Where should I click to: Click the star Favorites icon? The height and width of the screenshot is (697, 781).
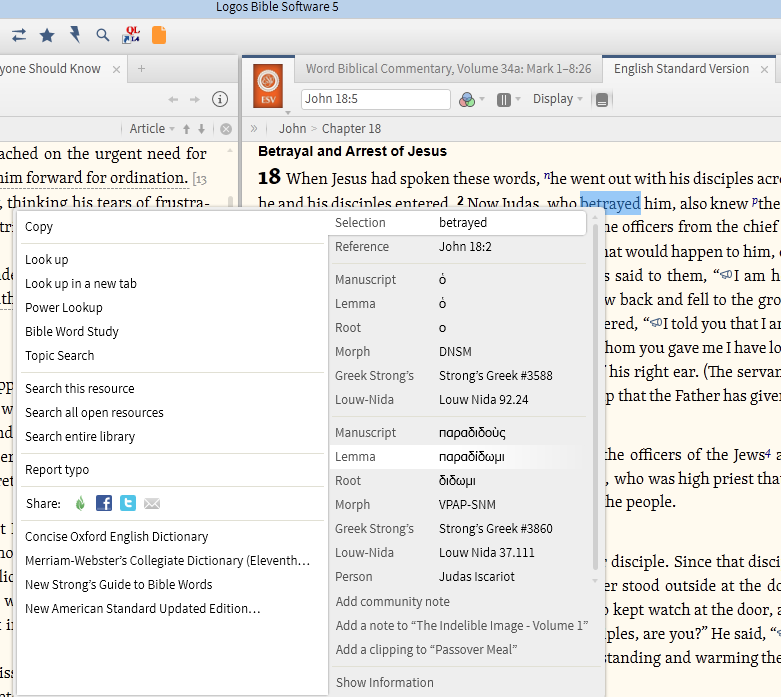click(x=47, y=35)
